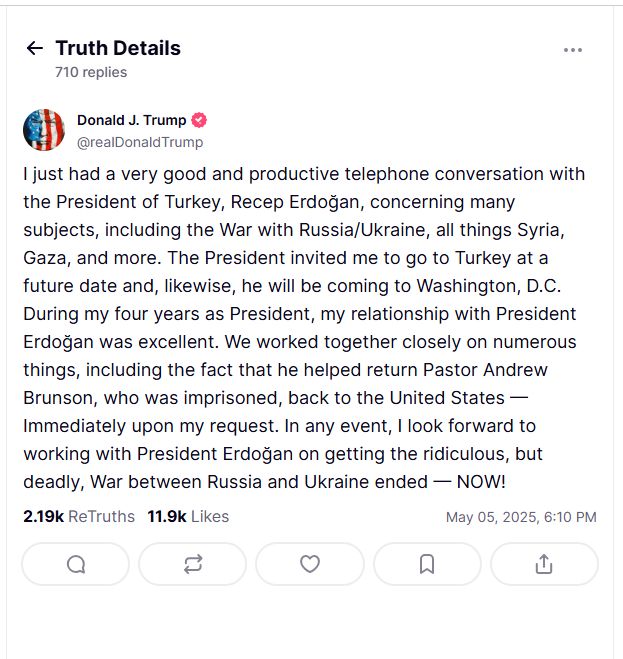The width and height of the screenshot is (623, 659).
Task: Click the red verified badge
Action: (x=199, y=120)
